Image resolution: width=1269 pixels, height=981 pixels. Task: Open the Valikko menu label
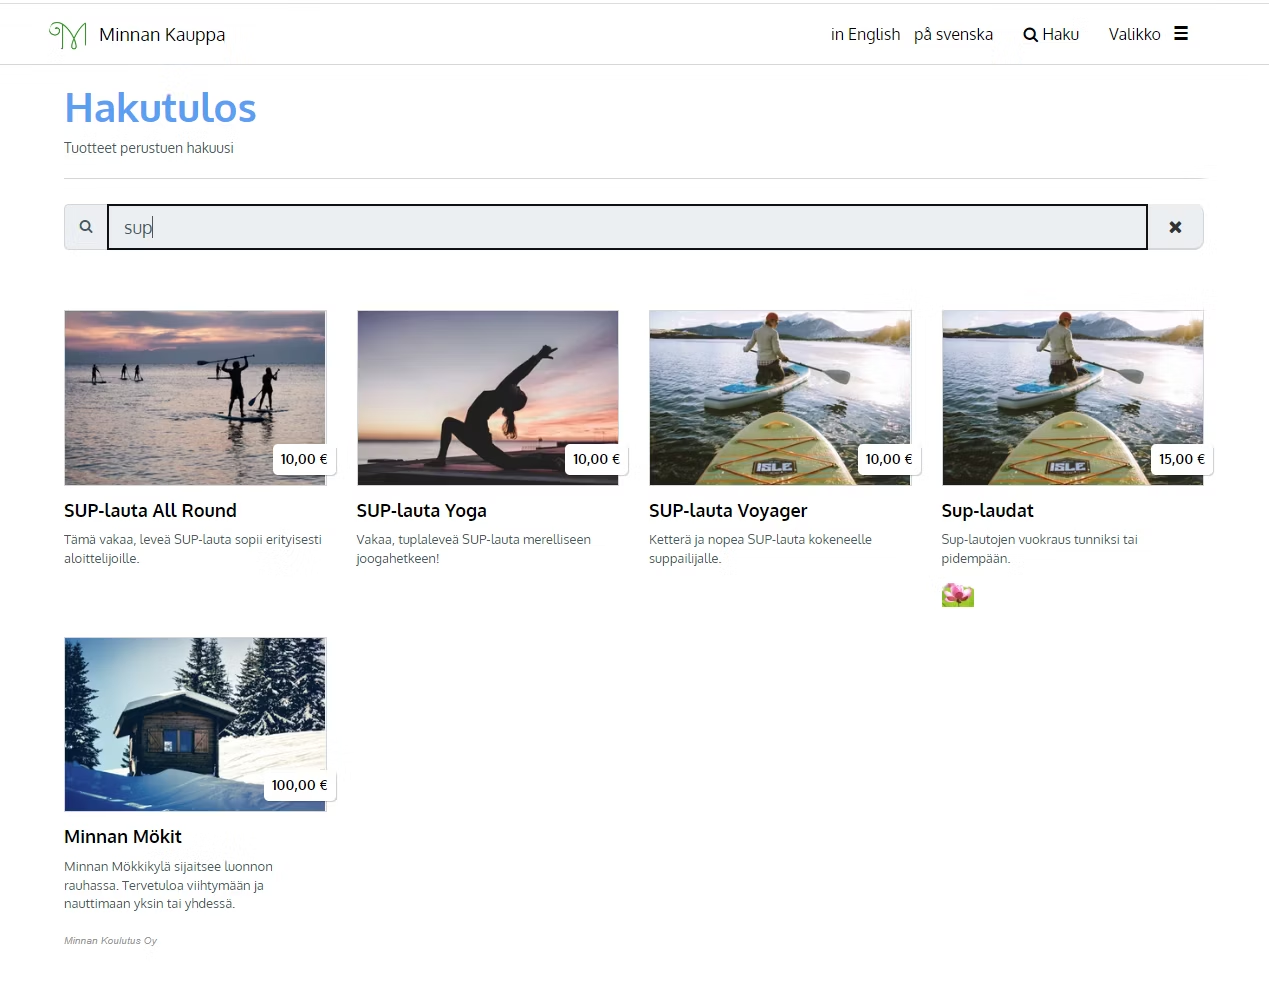click(1134, 34)
